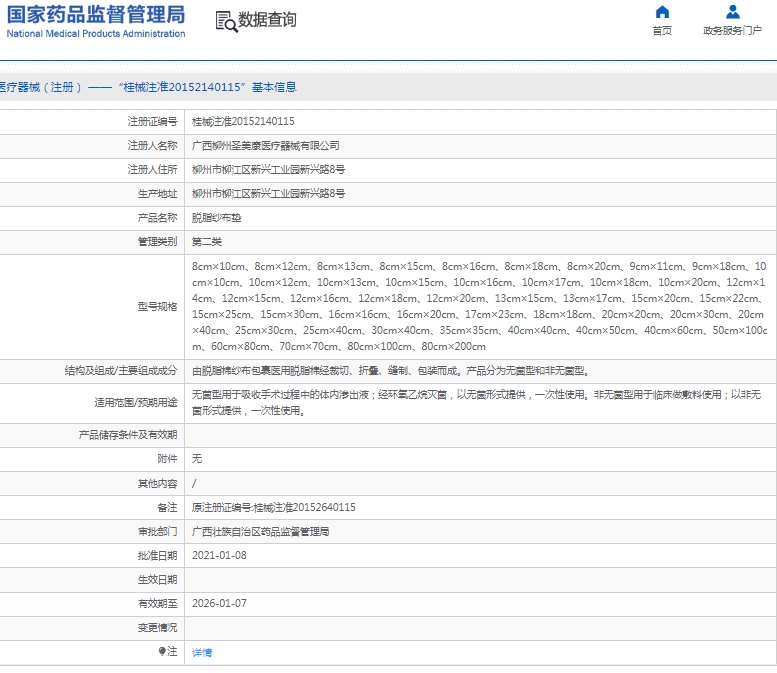Click approving department 广西壮族自治区药品监督管理局
The image size is (777, 673).
(x=261, y=532)
